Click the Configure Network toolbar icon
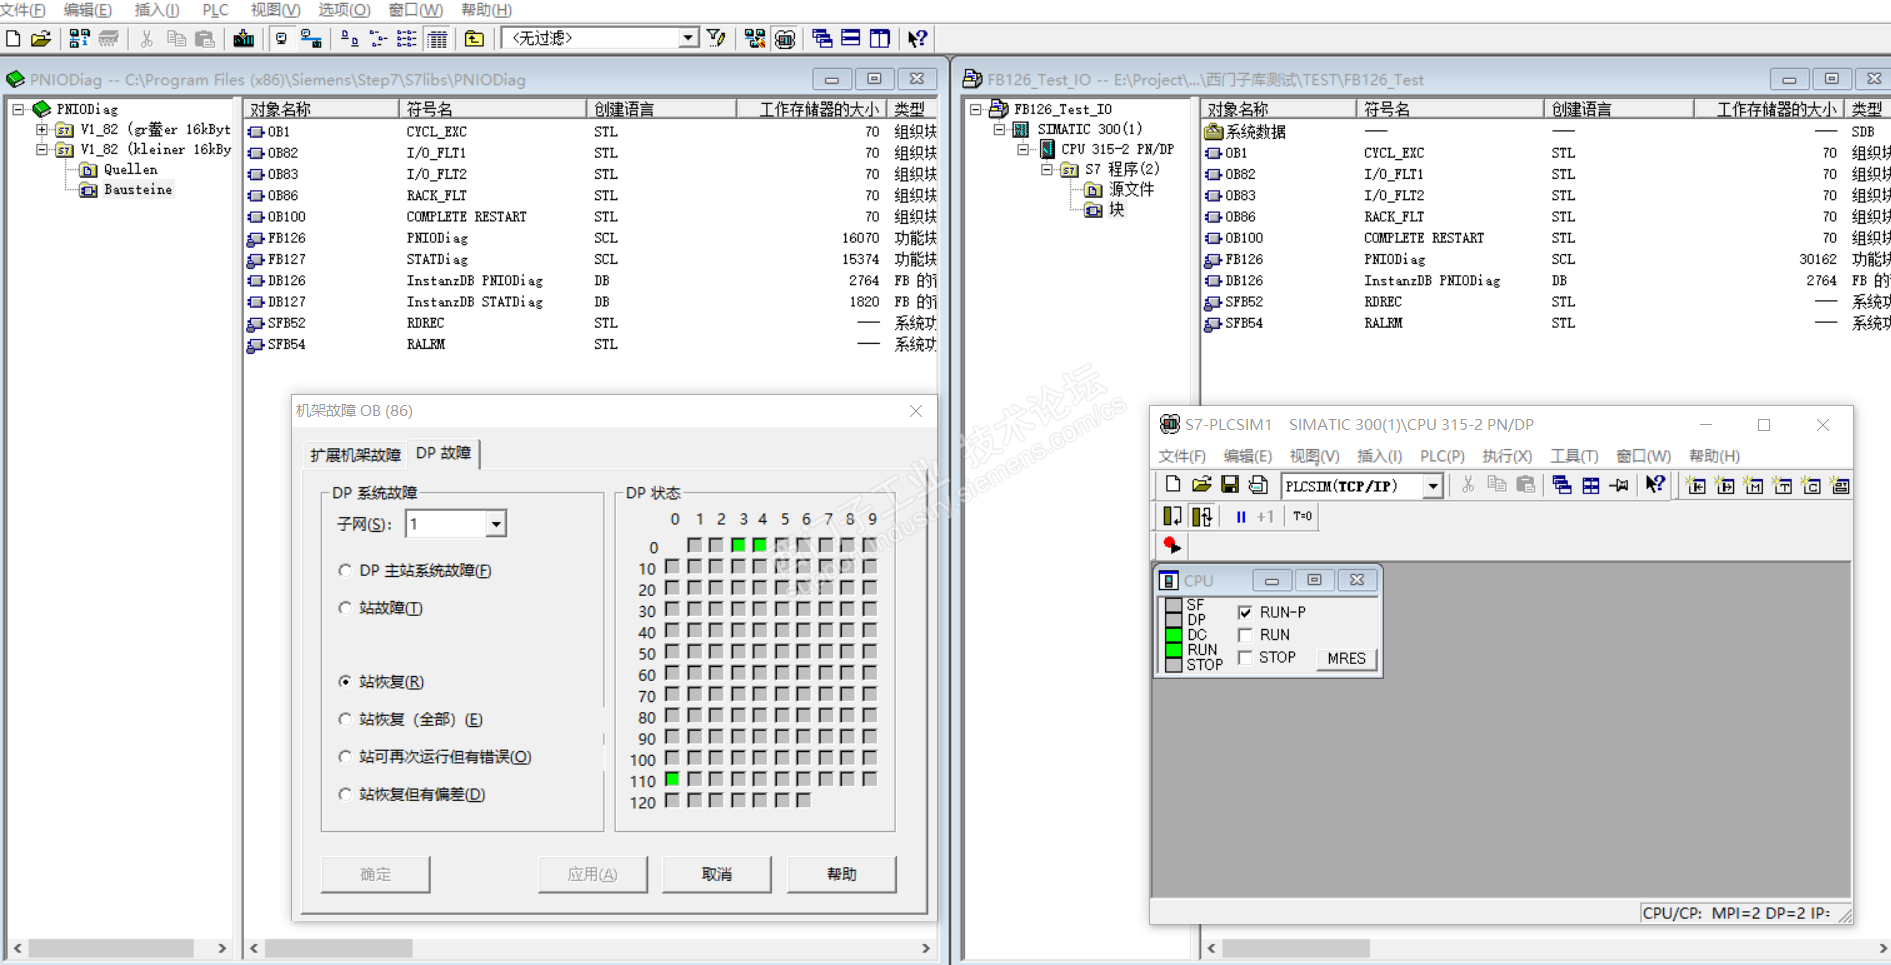The height and width of the screenshot is (965, 1891). (x=754, y=39)
